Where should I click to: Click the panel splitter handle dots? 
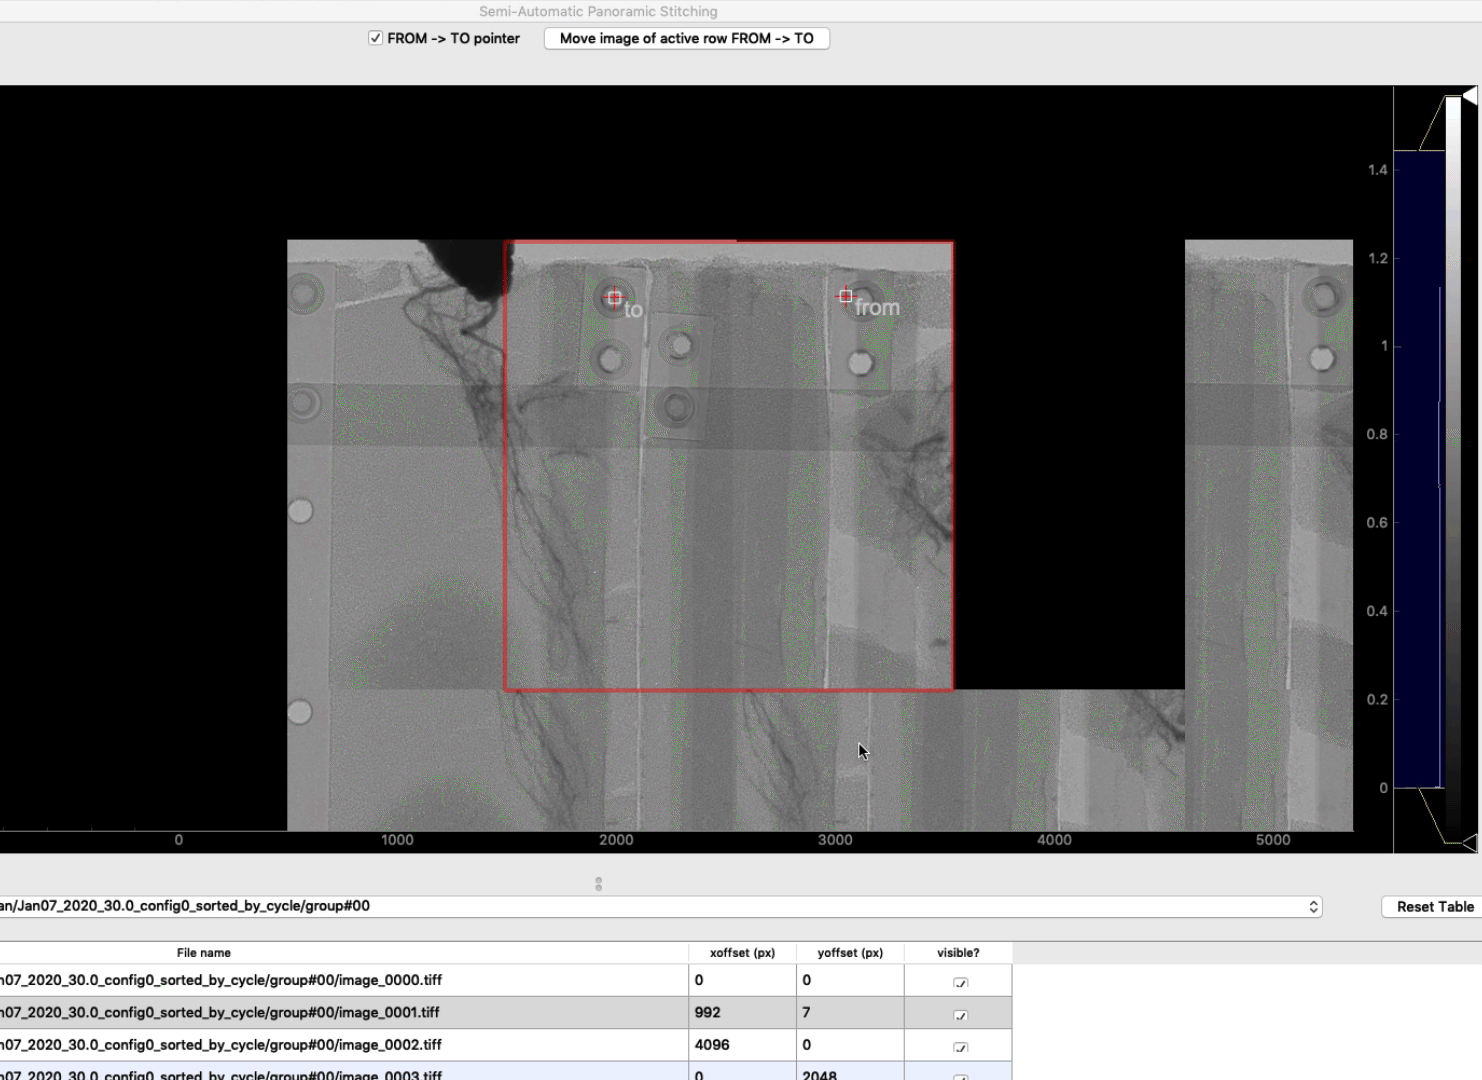598,884
